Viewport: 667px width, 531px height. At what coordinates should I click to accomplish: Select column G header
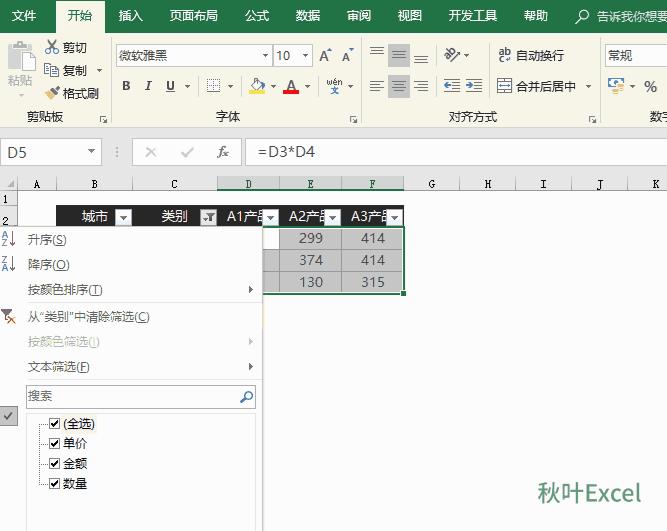pyautogui.click(x=432, y=184)
